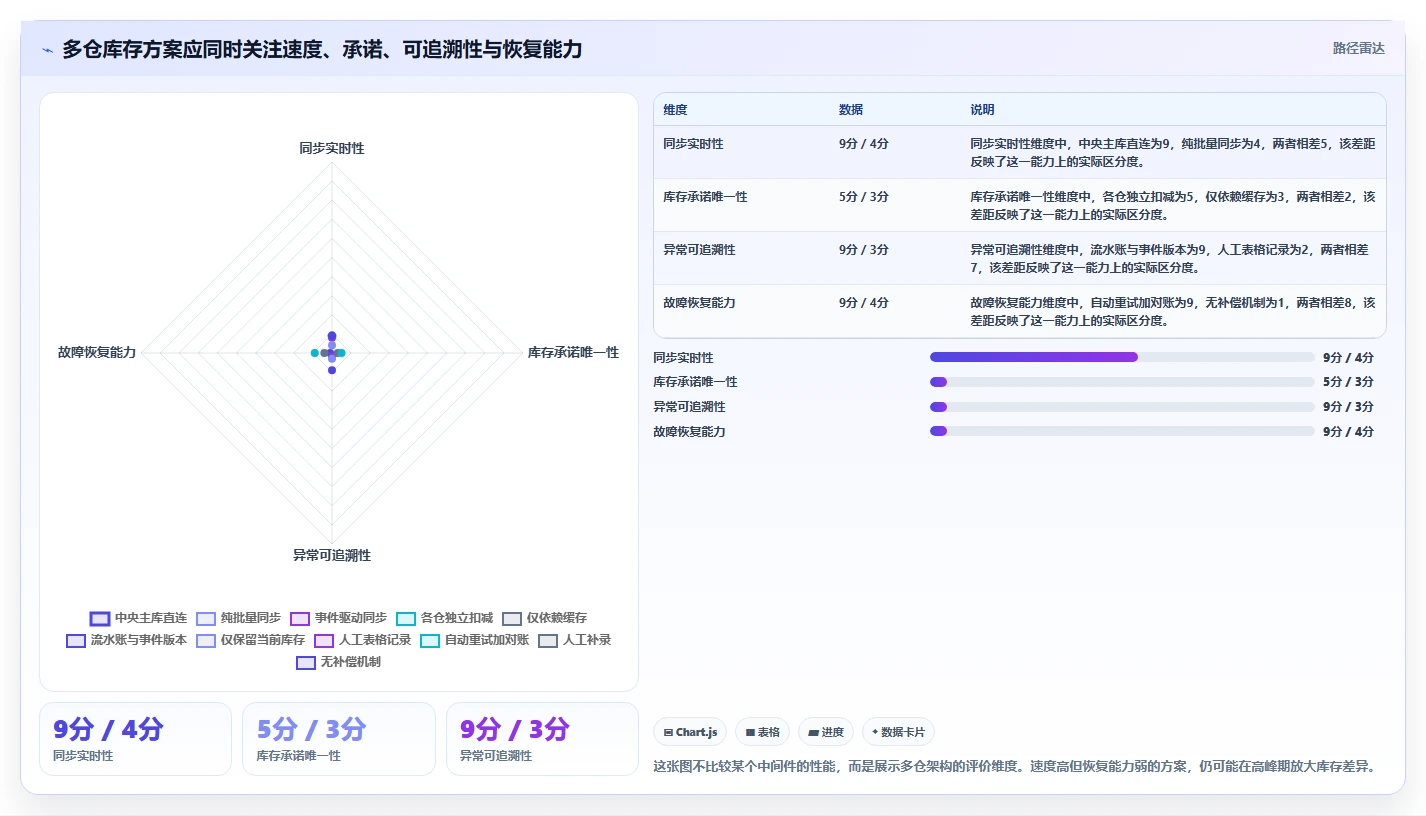Toggle the 纯批量同步 legend entry
This screenshot has height=816, width=1426.
tap(238, 618)
